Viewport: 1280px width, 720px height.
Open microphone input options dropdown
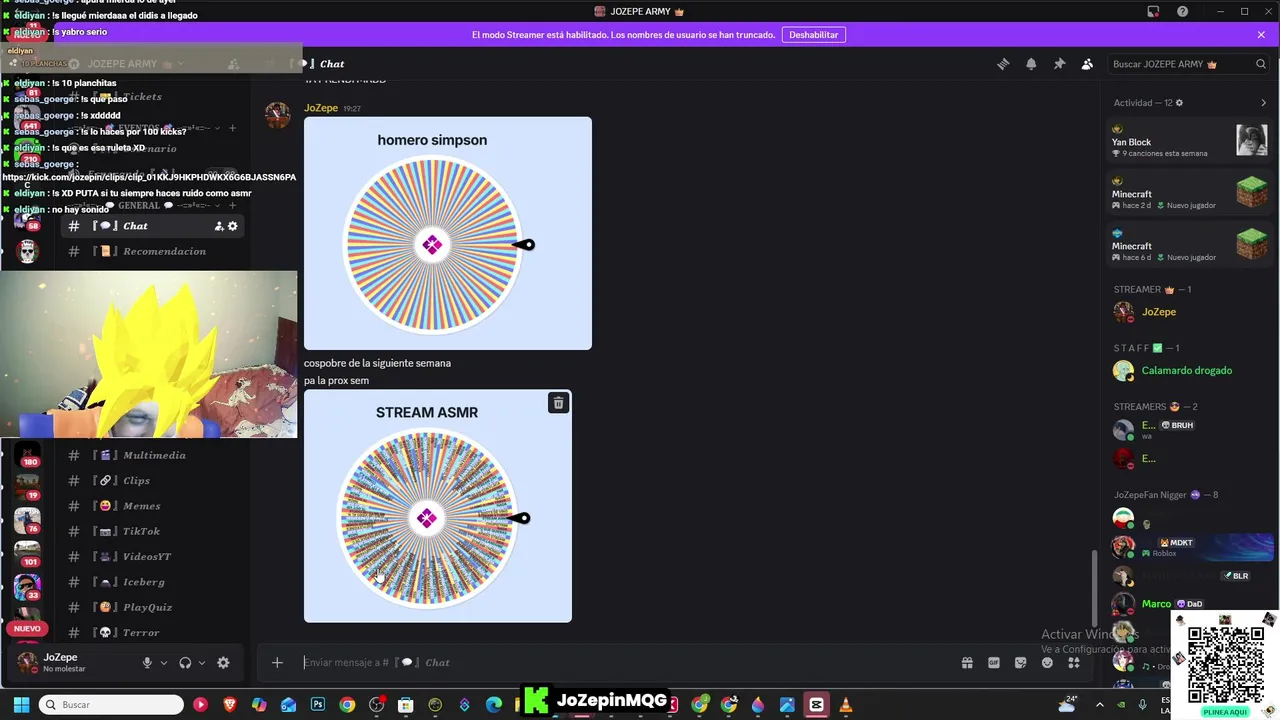(164, 662)
